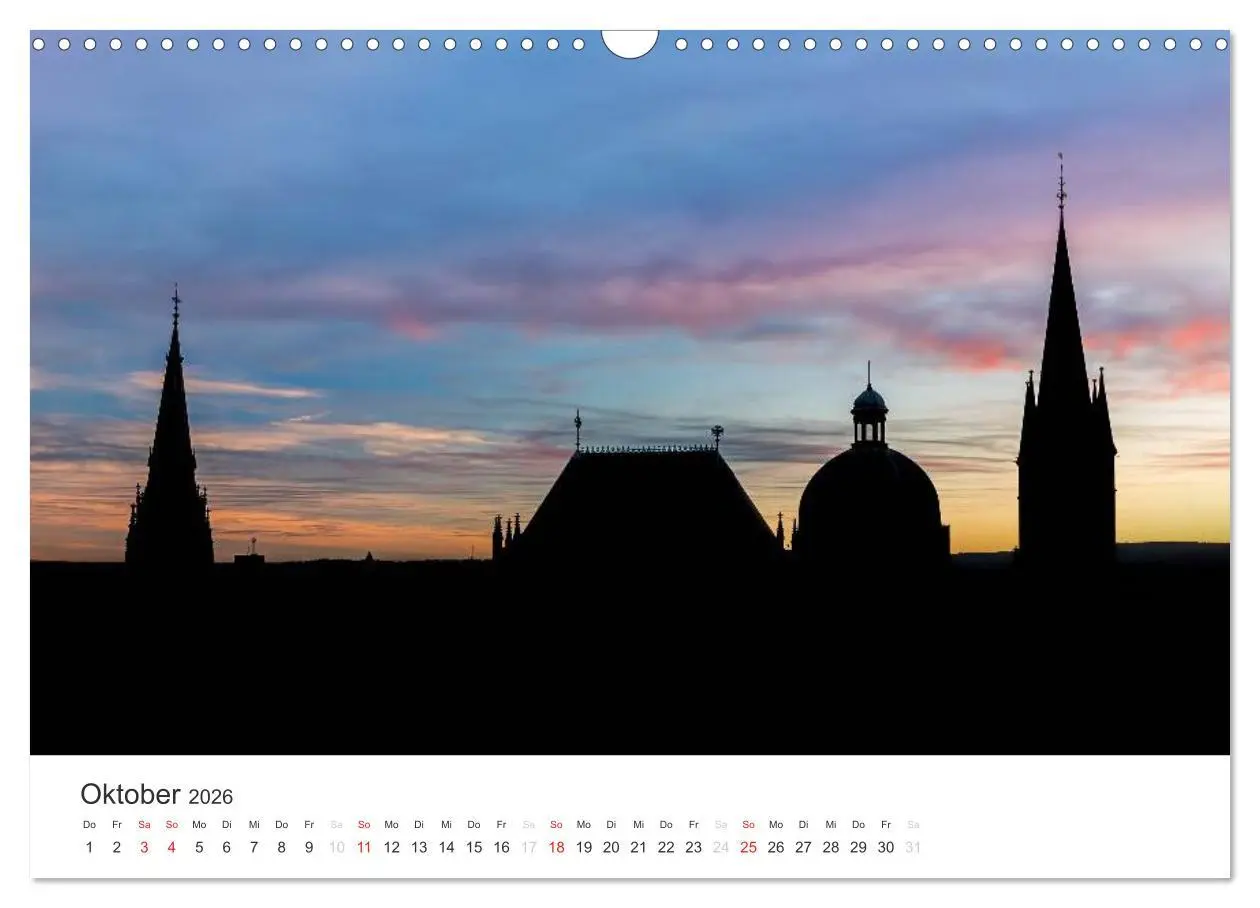Click the red date 18

(555, 846)
